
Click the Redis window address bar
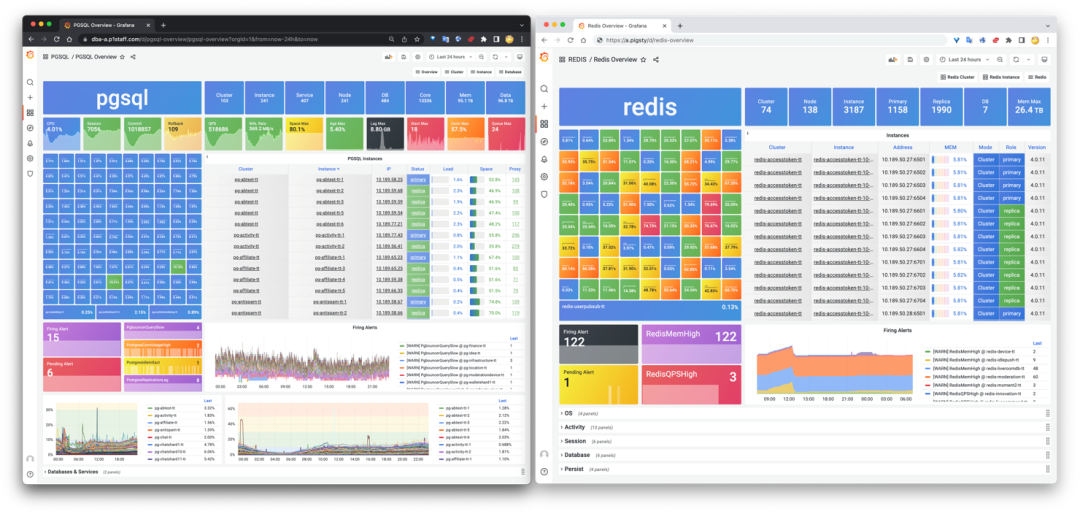[771, 40]
